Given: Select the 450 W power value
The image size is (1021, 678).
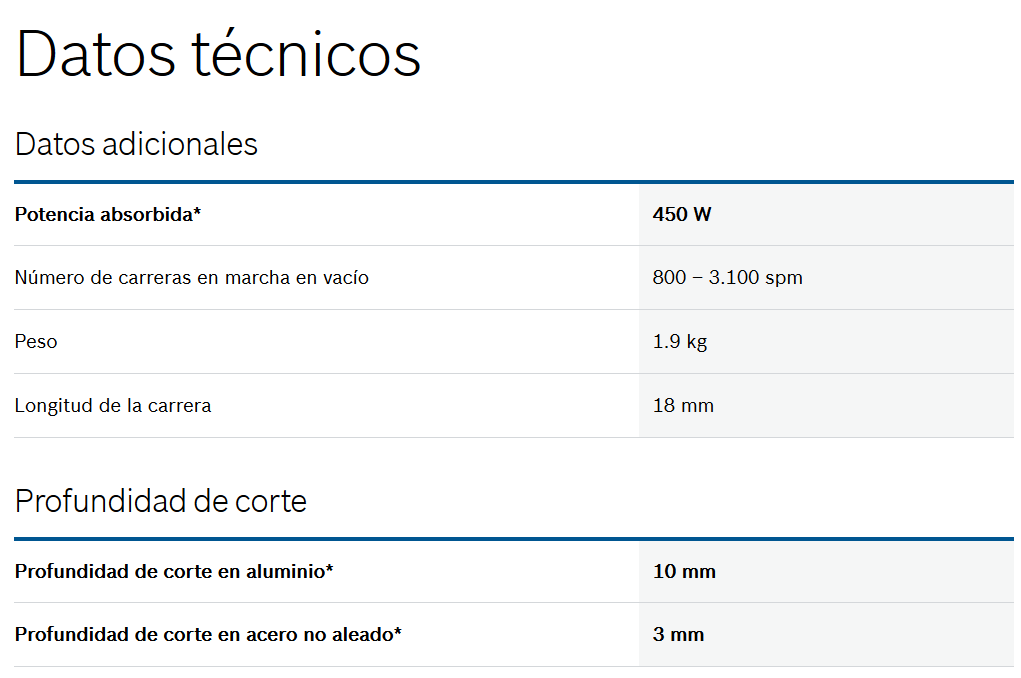Looking at the screenshot, I should 682,214.
